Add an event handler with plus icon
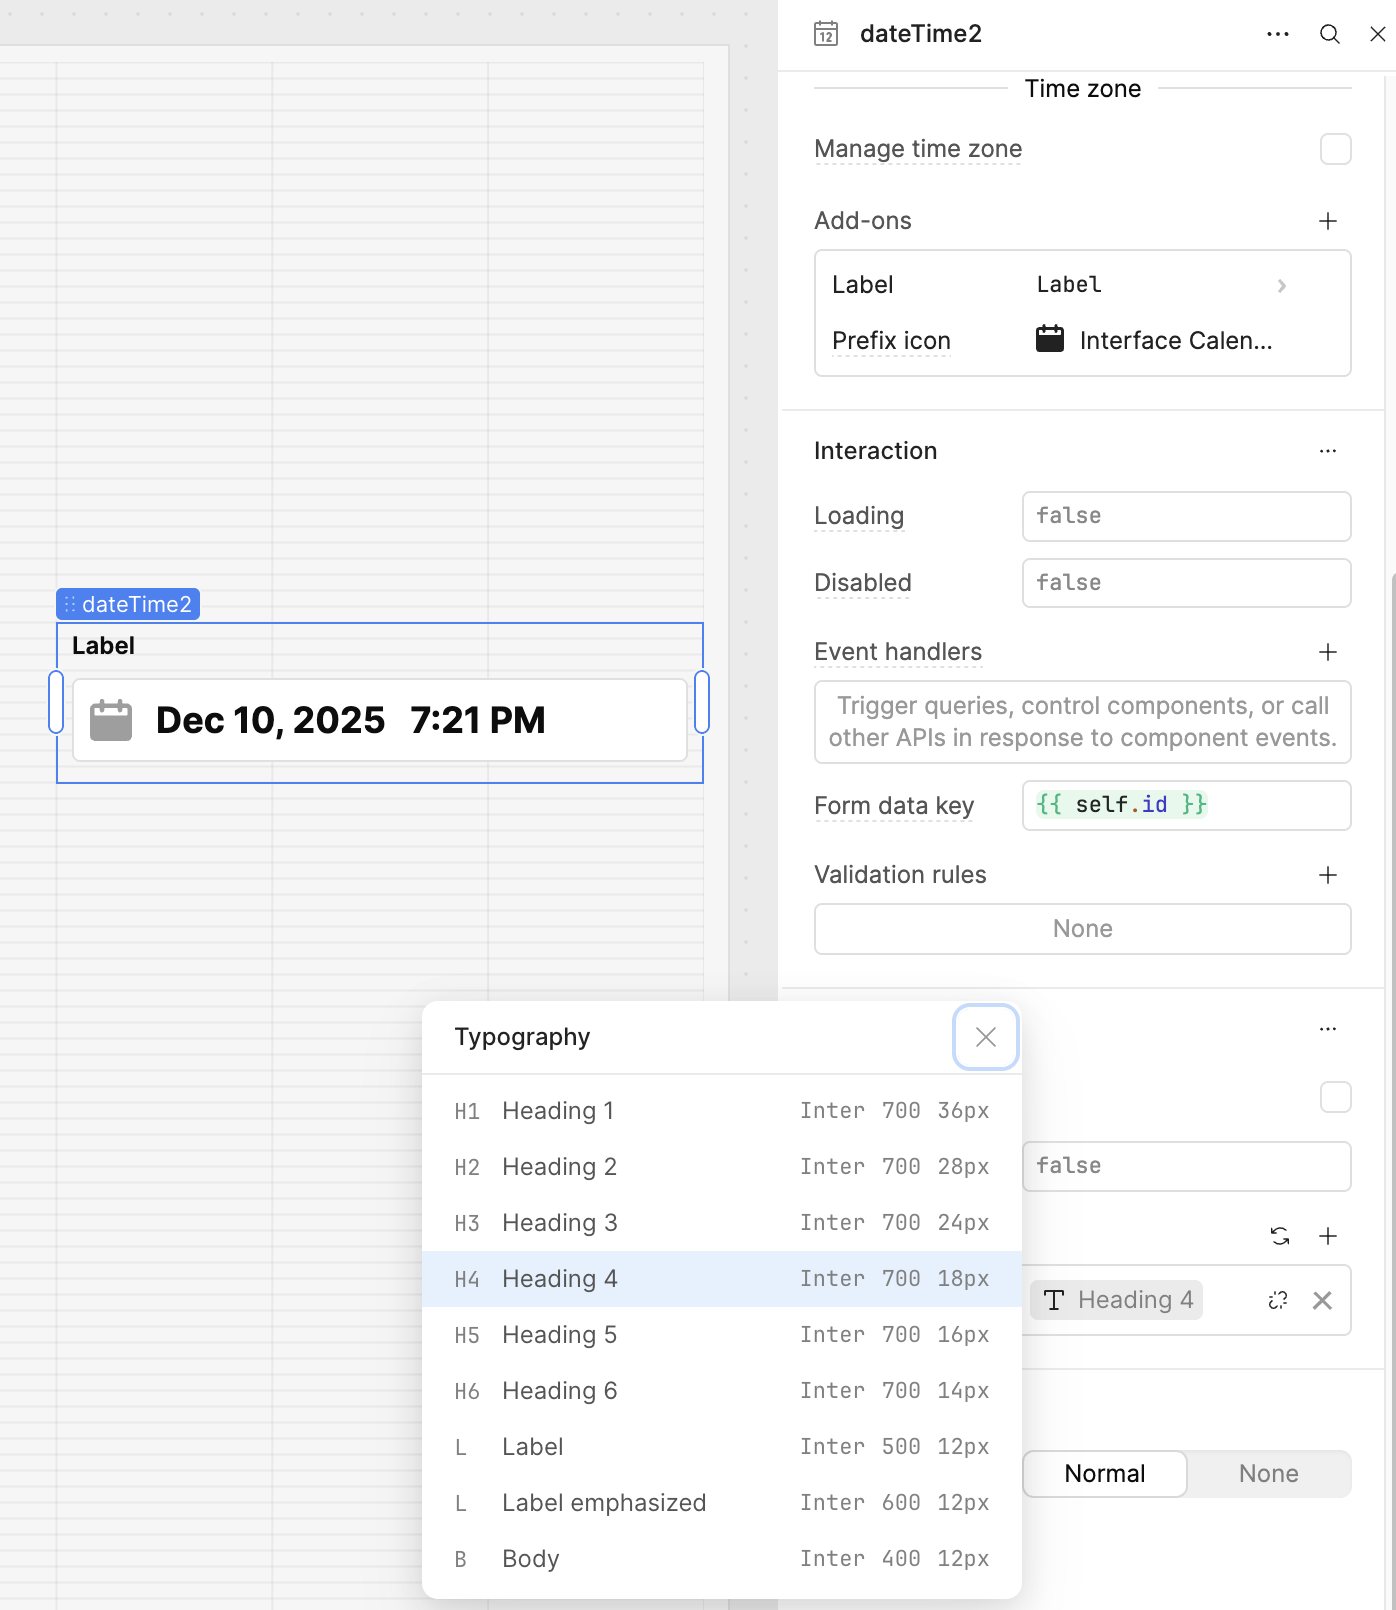Image resolution: width=1396 pixels, height=1610 pixels. pos(1327,652)
